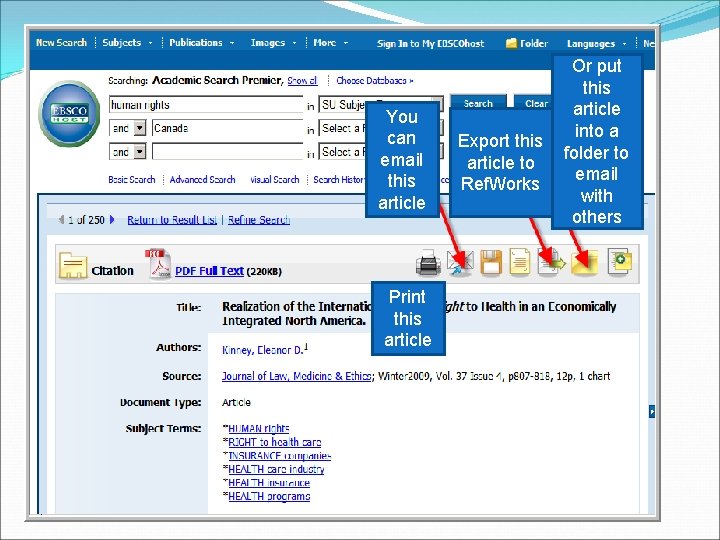Click New Search in top menu
Viewport: 720px width, 540px height.
click(x=61, y=42)
